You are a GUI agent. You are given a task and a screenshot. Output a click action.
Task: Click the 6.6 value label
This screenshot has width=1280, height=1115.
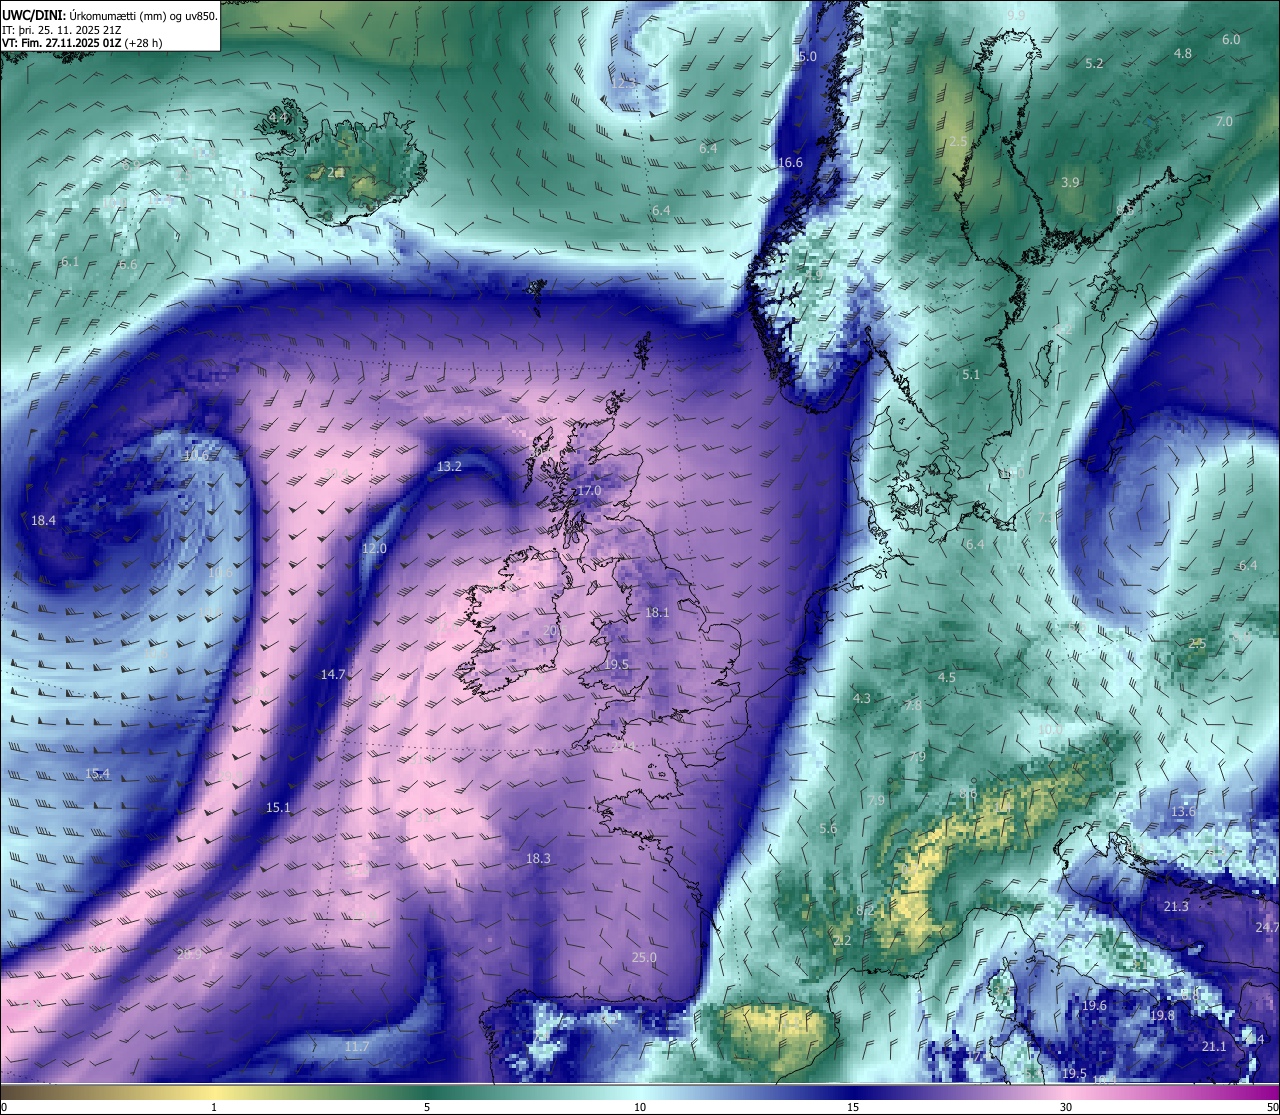coord(128,265)
